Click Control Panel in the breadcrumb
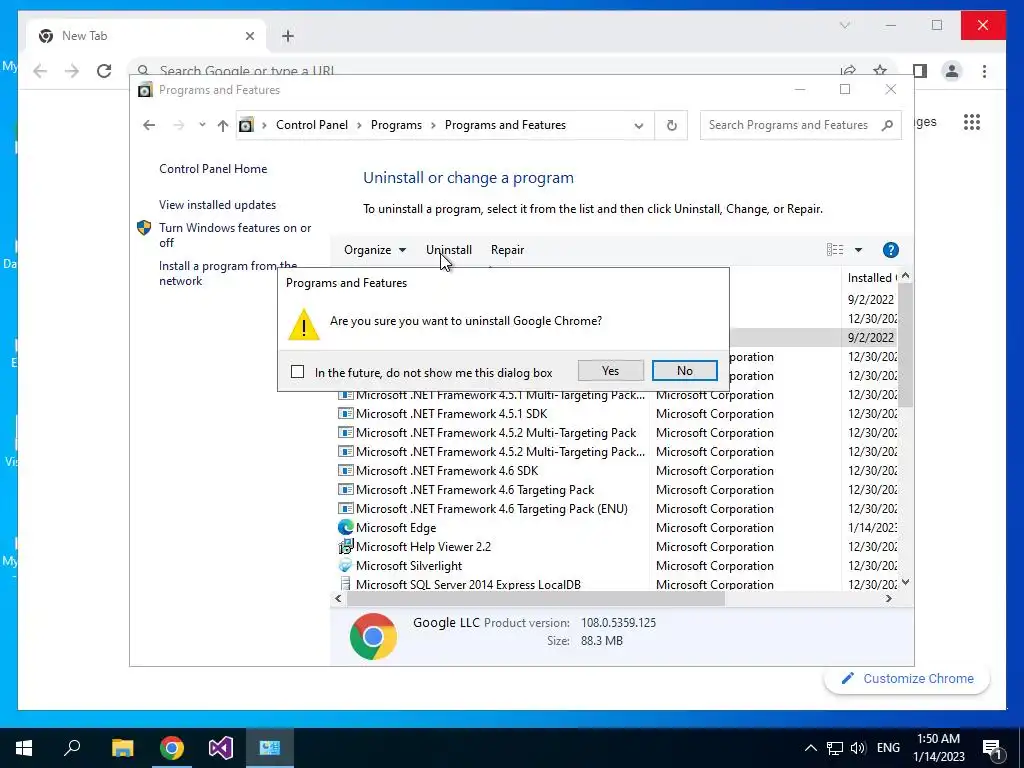Screen dimensions: 1024x768 point(312,125)
